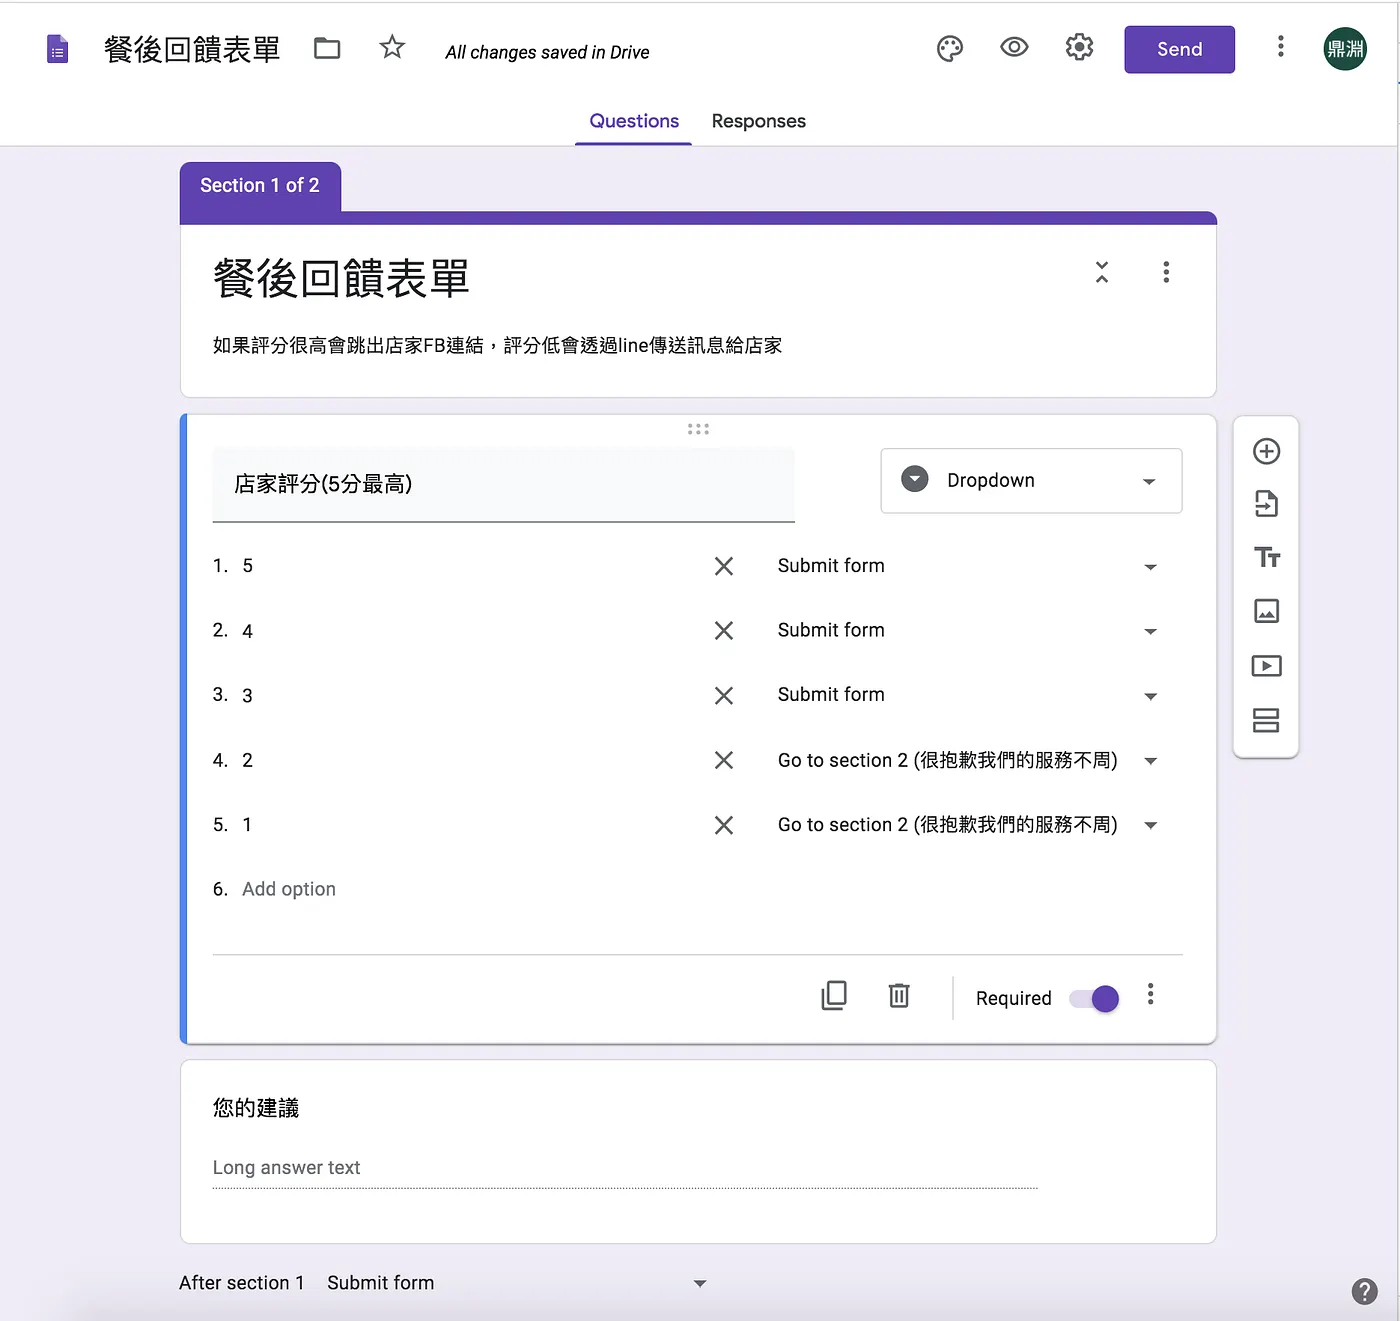
Task: Add section from the side toolbar
Action: tap(1266, 720)
